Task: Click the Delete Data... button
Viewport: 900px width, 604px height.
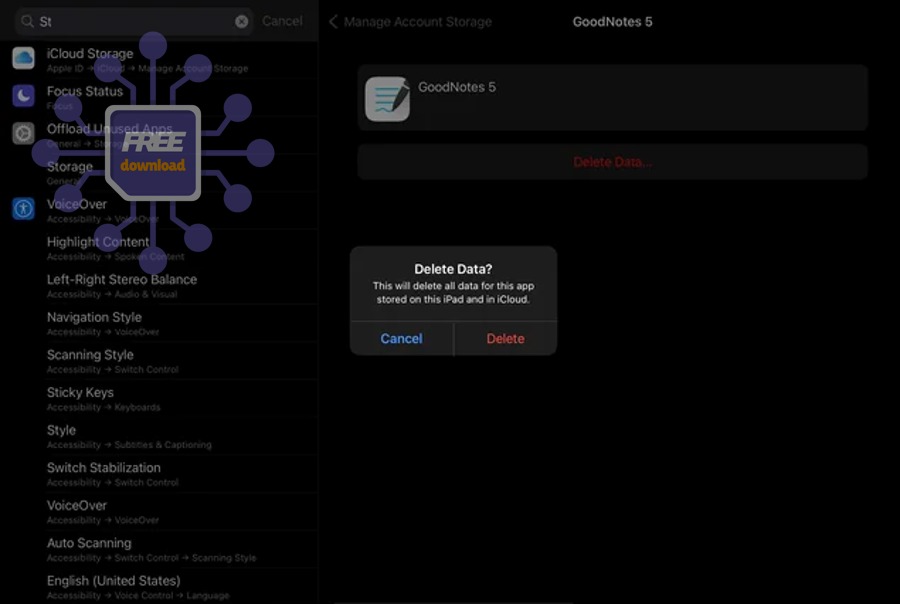Action: [612, 162]
